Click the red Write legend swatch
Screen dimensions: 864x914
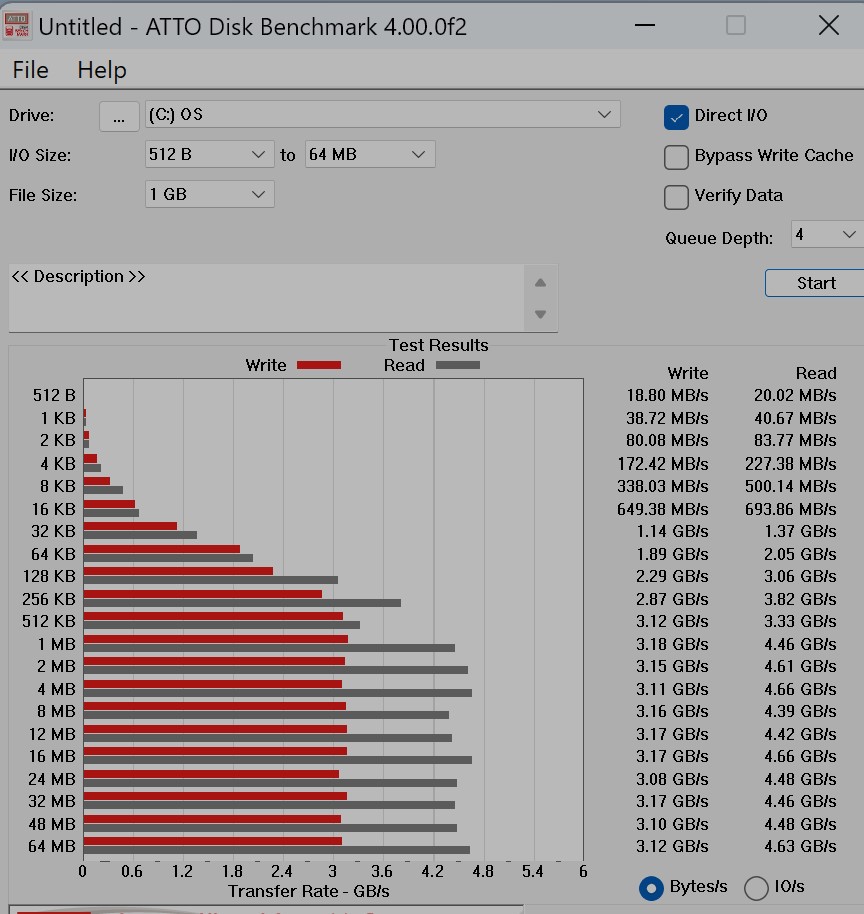tap(319, 366)
